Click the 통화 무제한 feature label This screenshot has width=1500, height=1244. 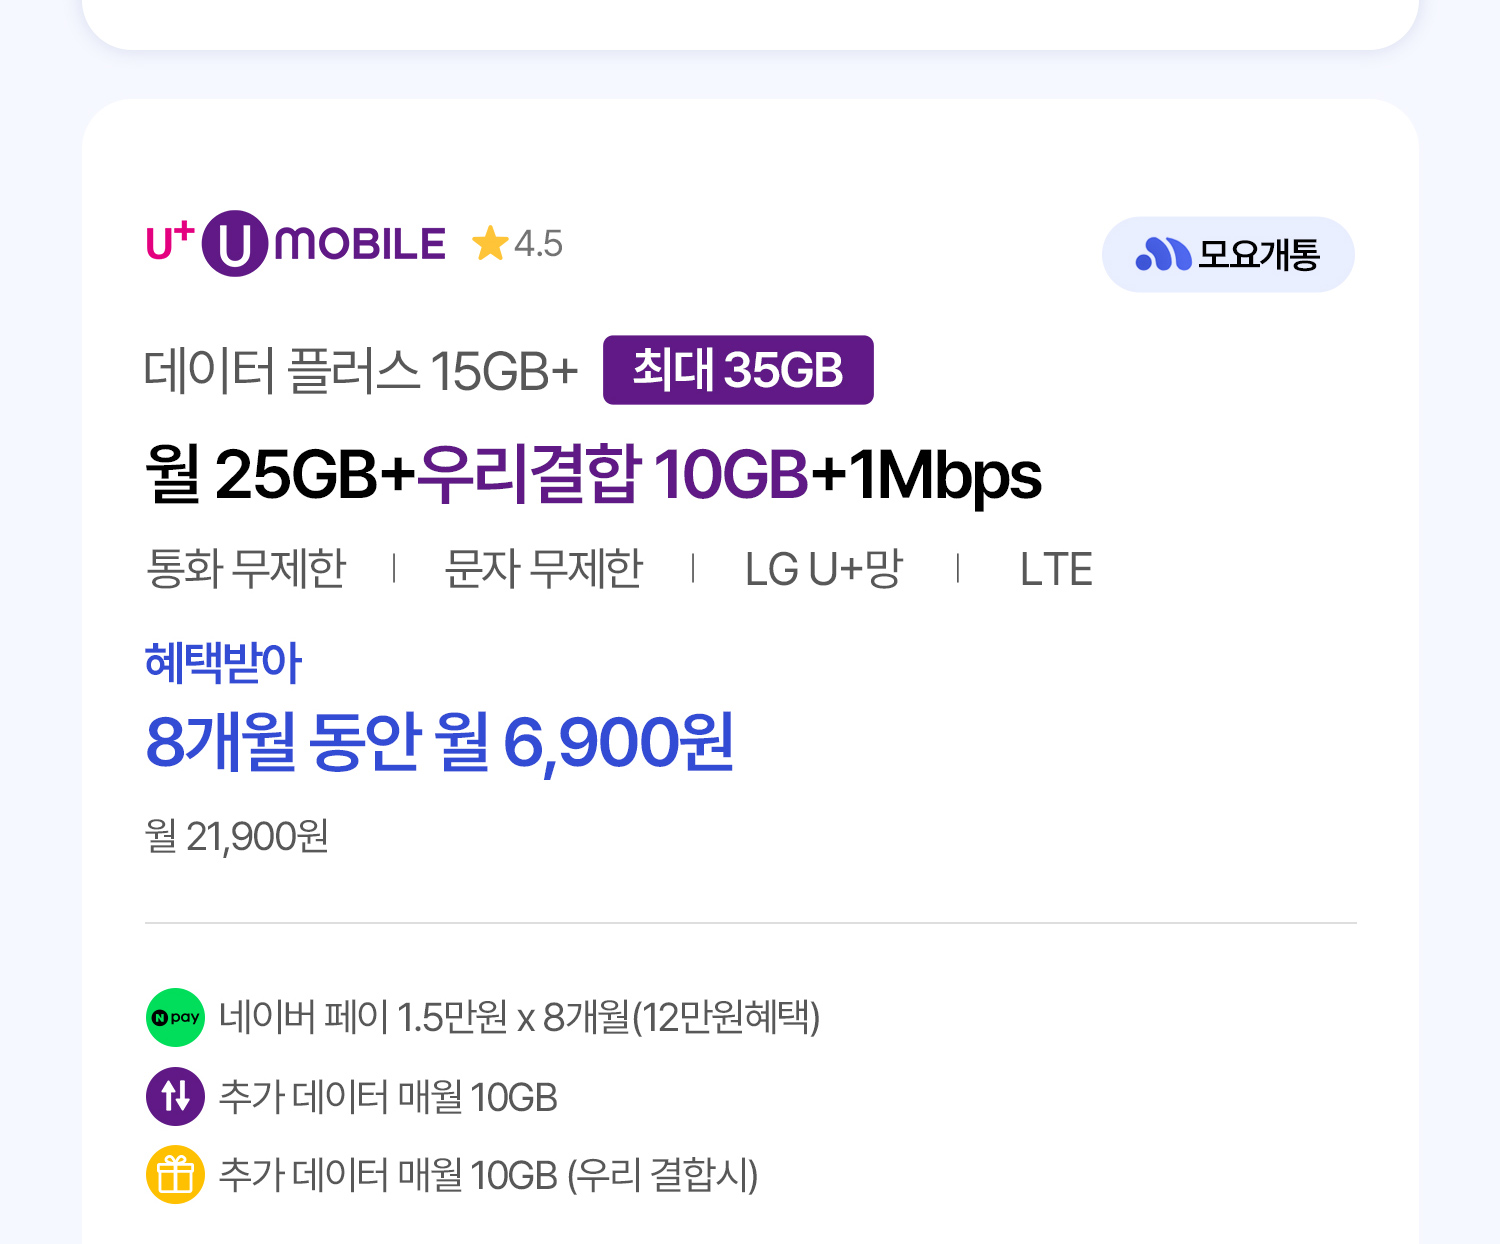coord(246,569)
